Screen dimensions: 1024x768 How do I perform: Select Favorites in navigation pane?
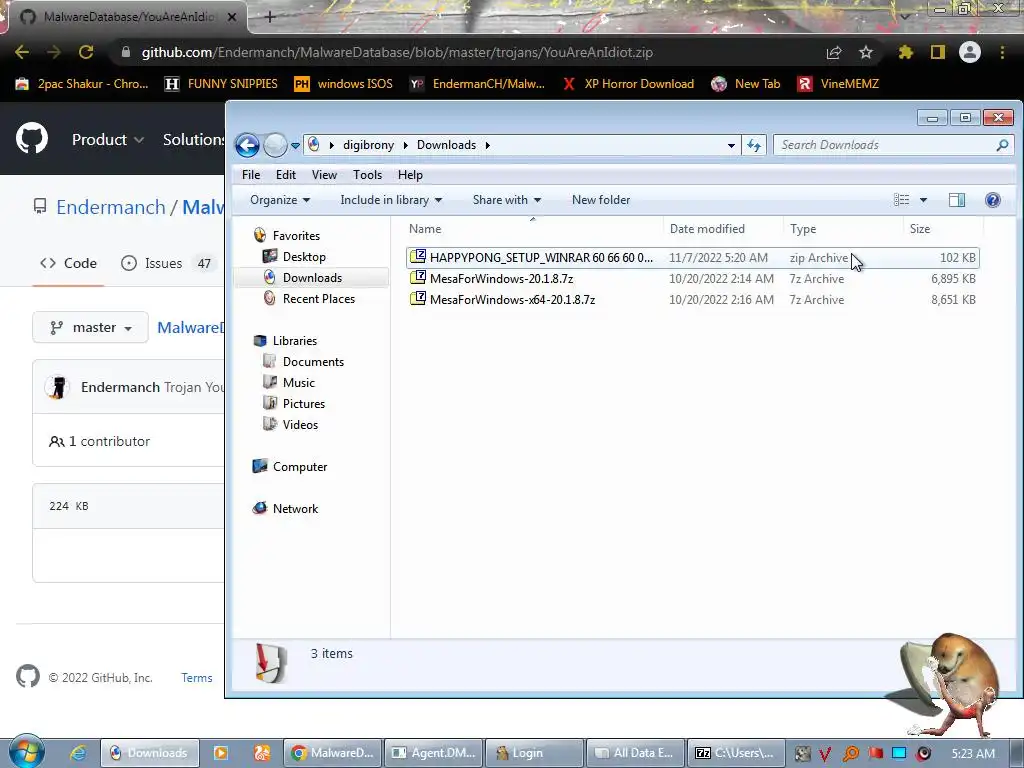click(x=296, y=236)
